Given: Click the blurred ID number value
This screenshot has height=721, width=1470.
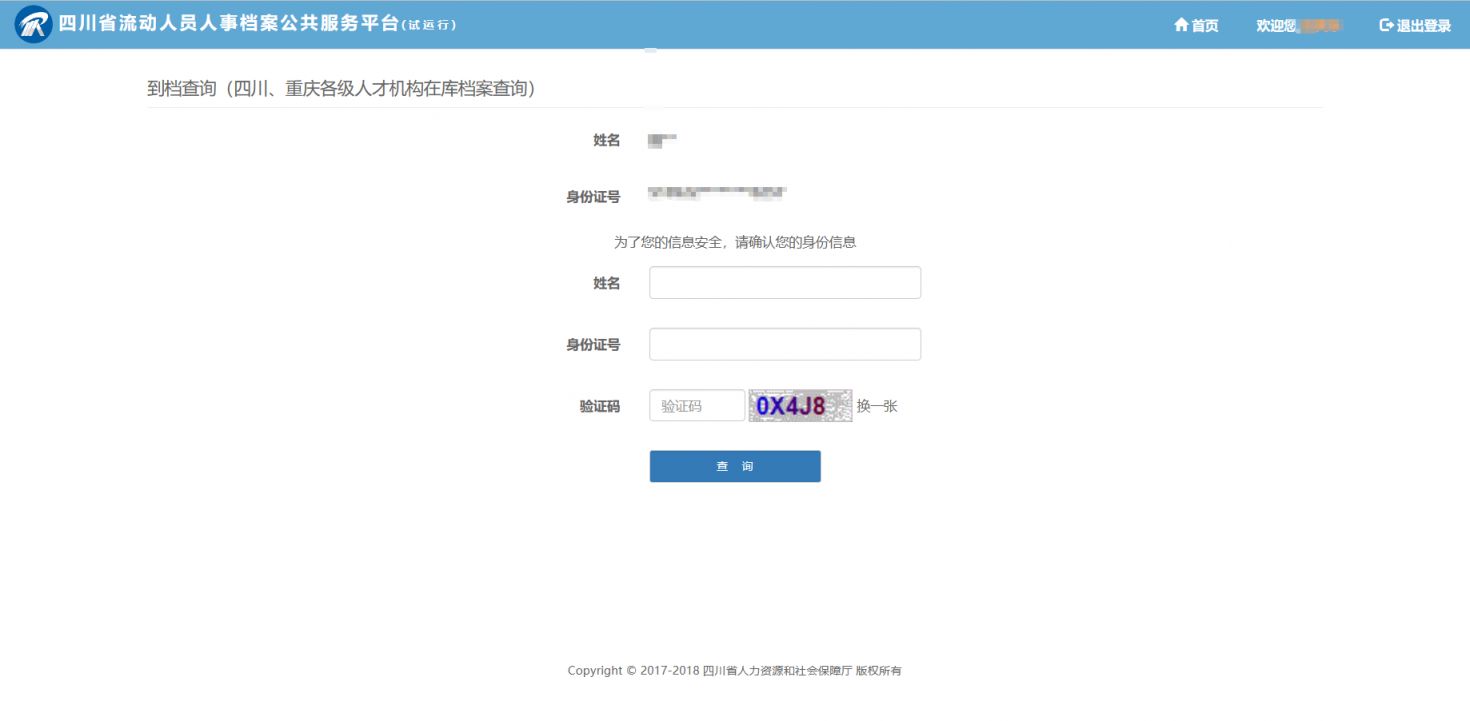Looking at the screenshot, I should [716, 192].
